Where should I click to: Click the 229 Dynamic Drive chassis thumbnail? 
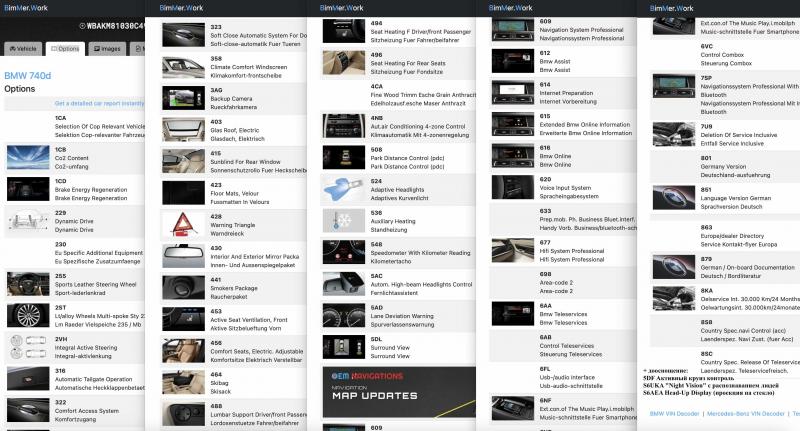pyautogui.click(x=28, y=221)
